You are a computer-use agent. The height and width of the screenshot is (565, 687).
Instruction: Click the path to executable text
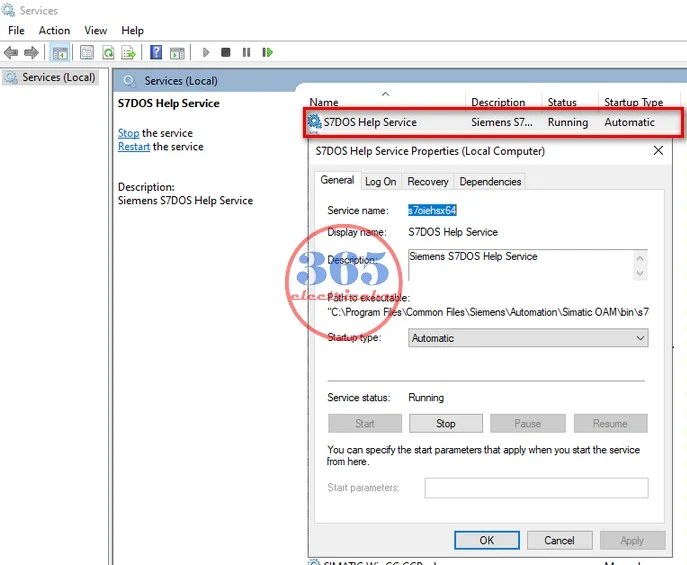tap(488, 312)
